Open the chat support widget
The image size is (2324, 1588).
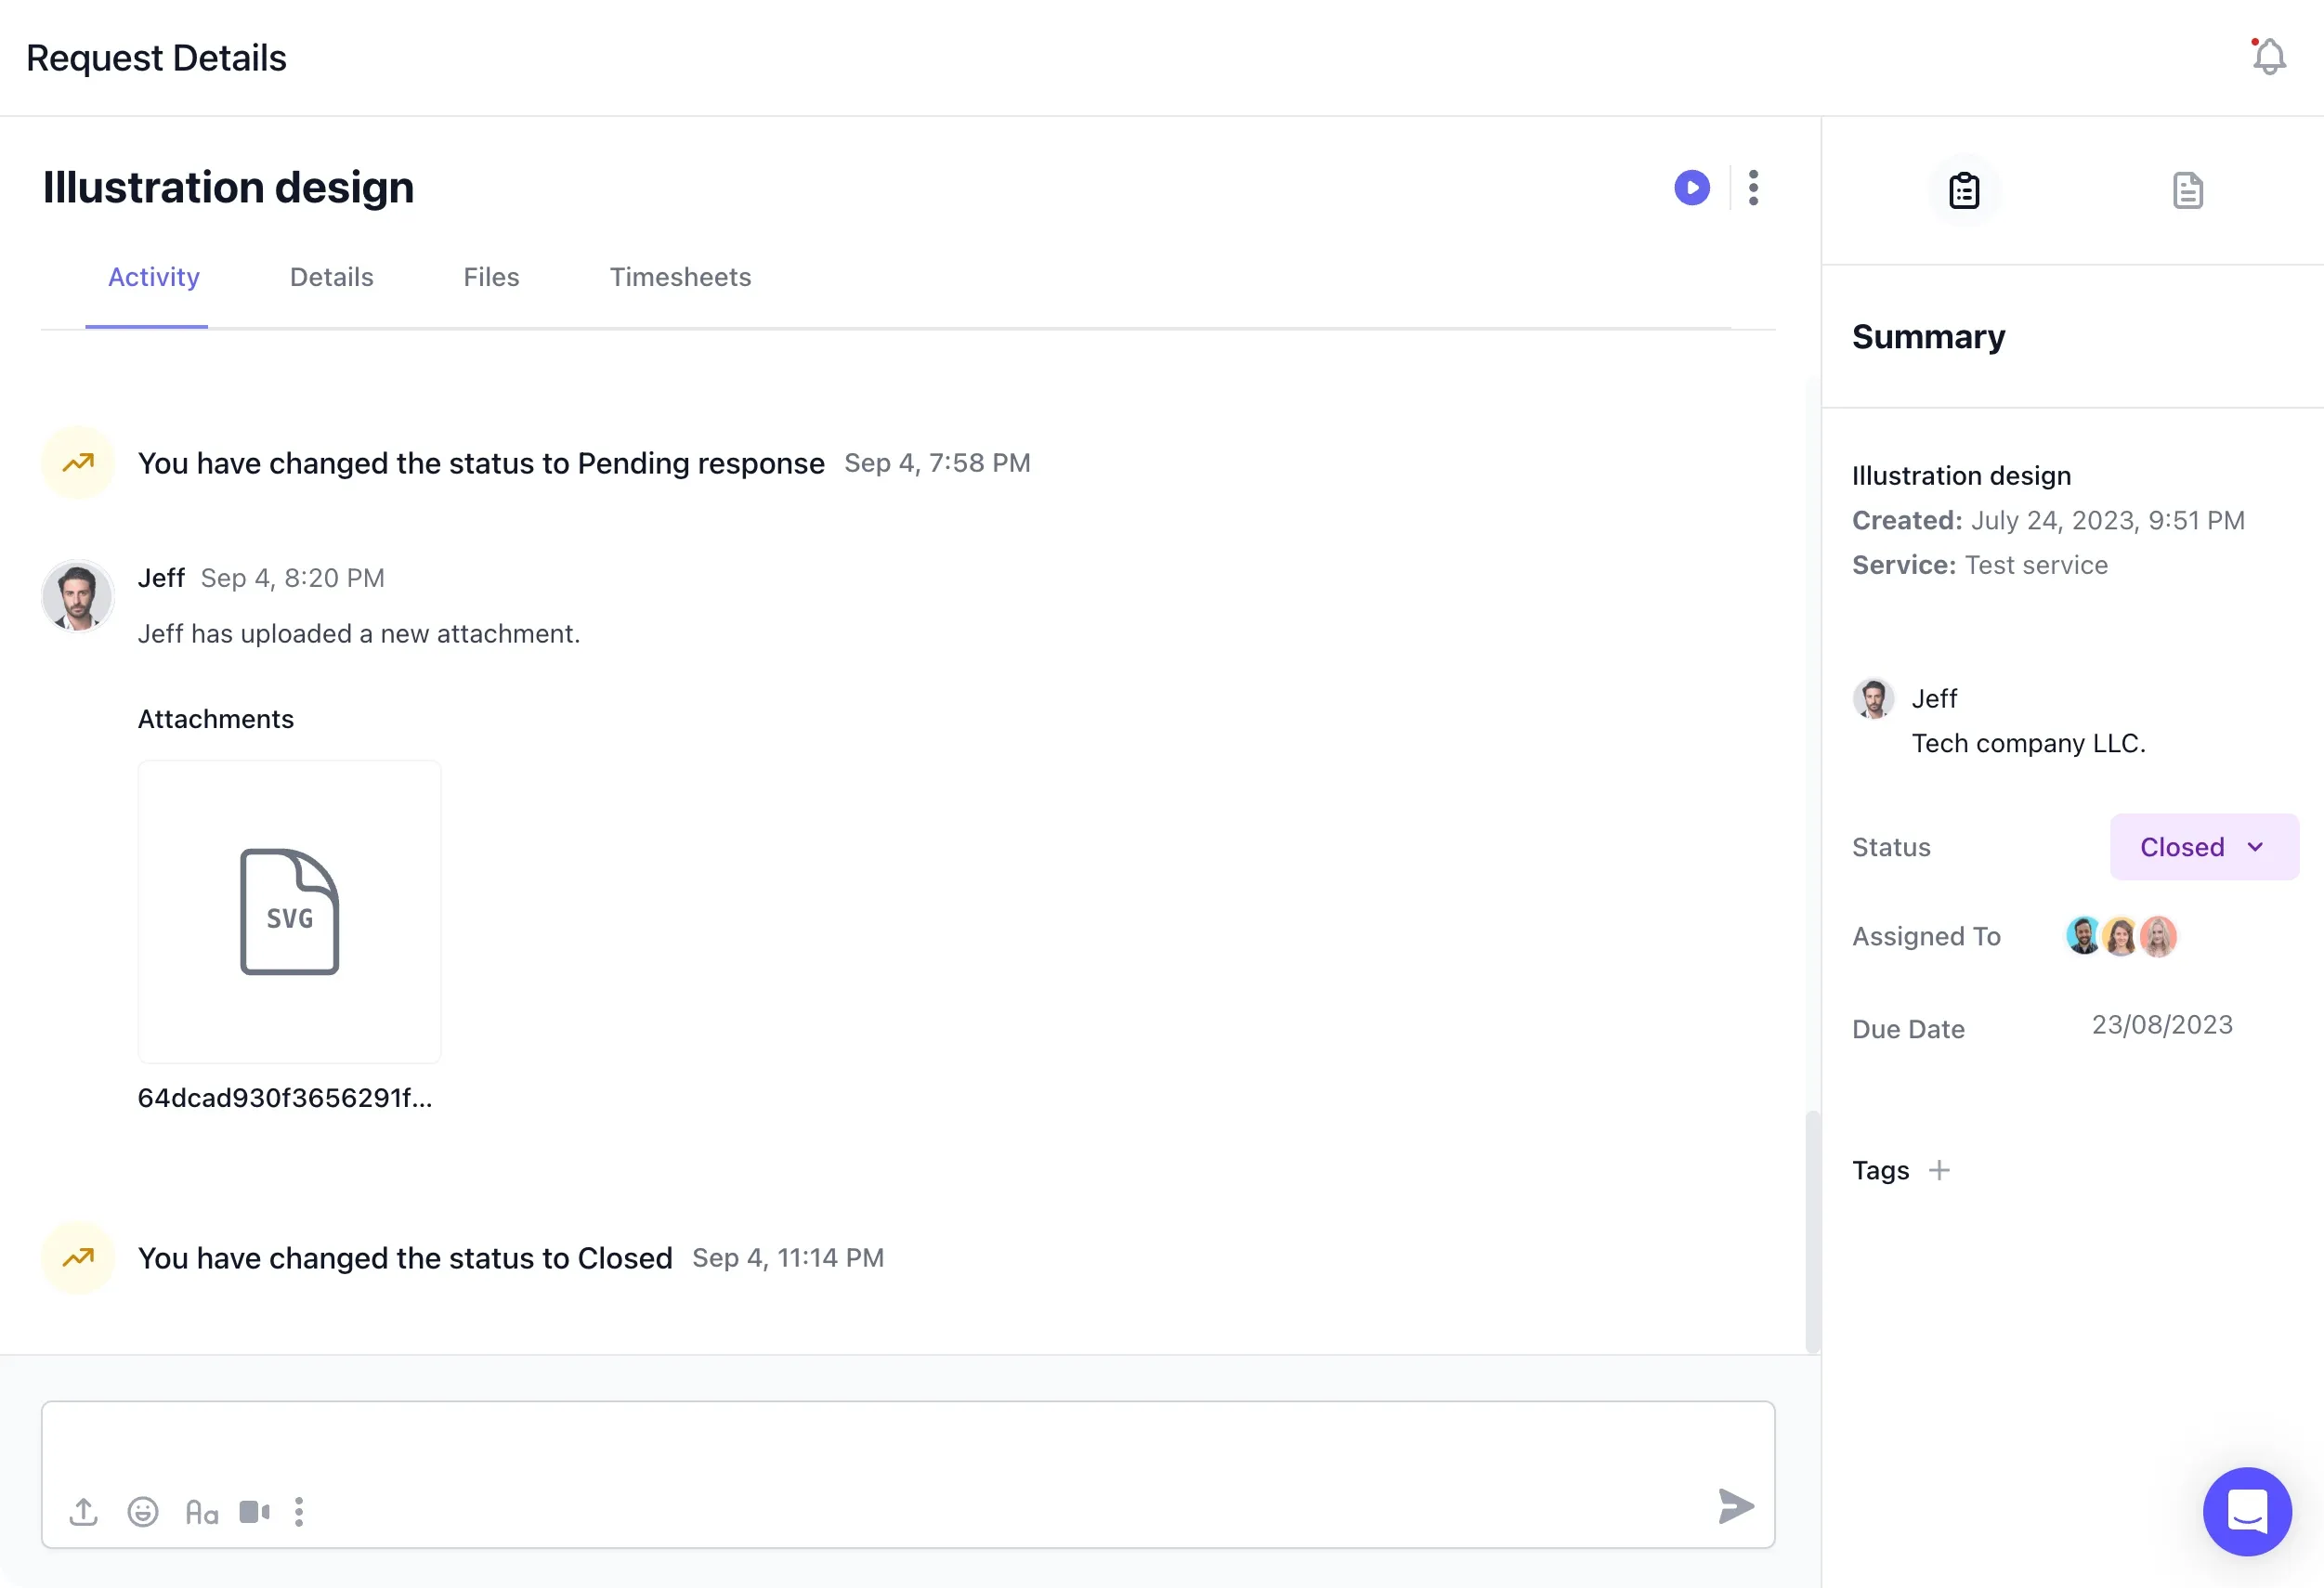point(2246,1511)
